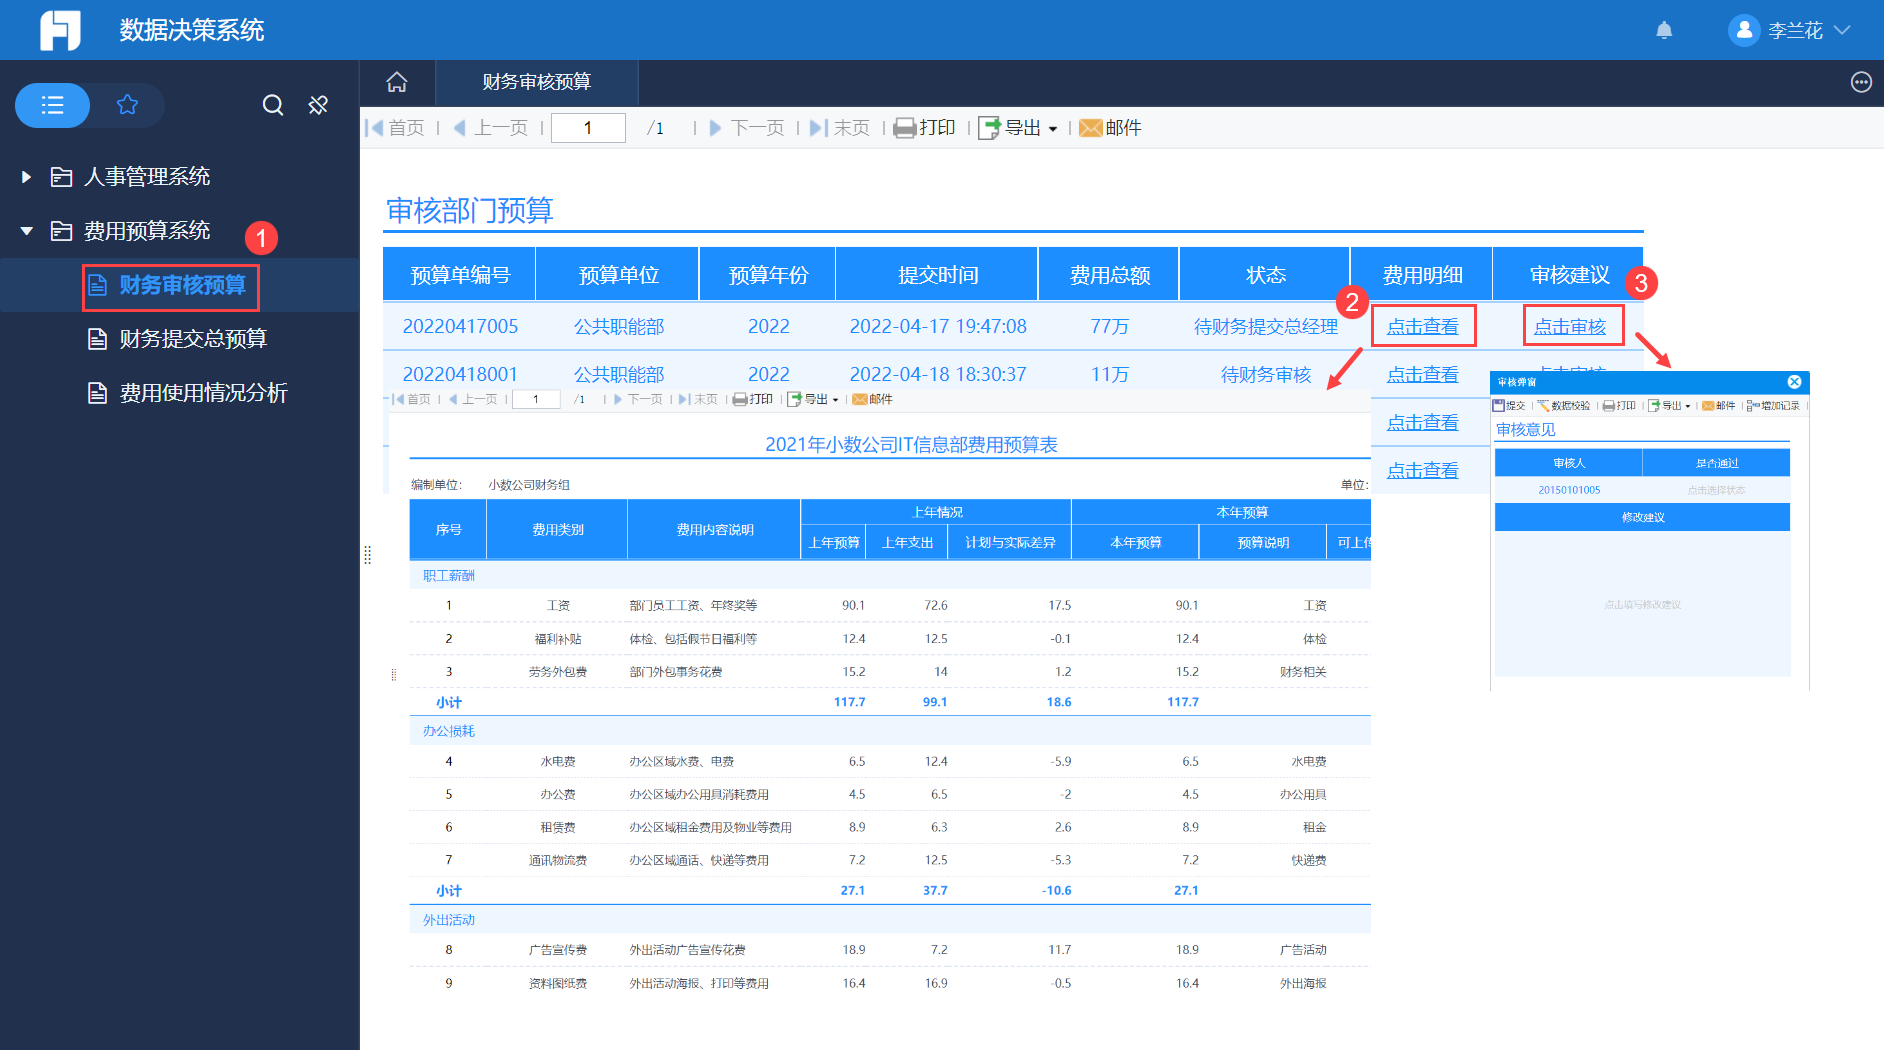Open the search icon in sidebar
This screenshot has height=1050, width=1884.
point(272,105)
